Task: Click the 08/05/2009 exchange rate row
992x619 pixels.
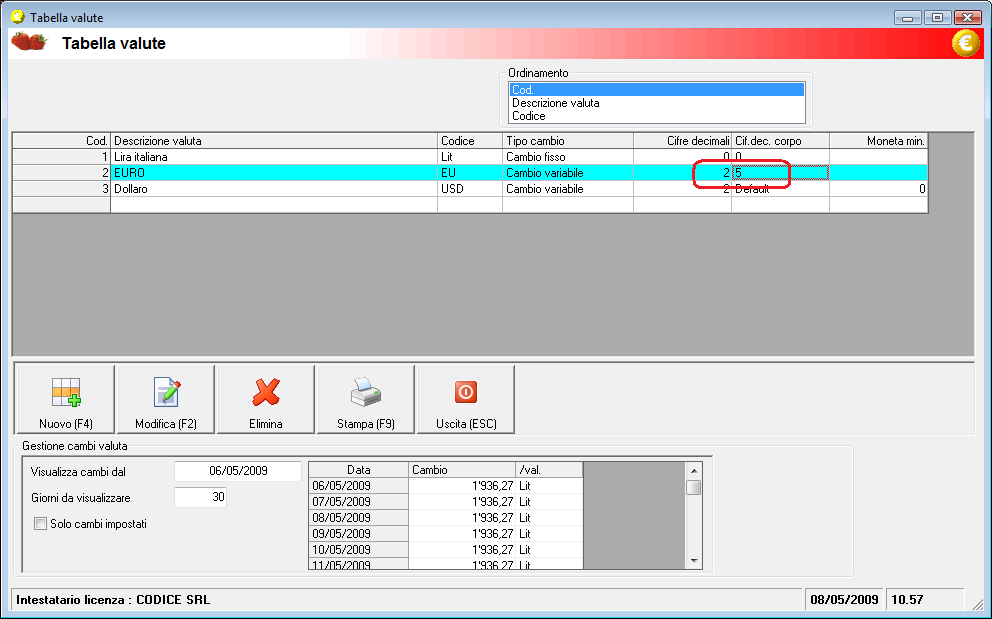Action: coord(445,517)
